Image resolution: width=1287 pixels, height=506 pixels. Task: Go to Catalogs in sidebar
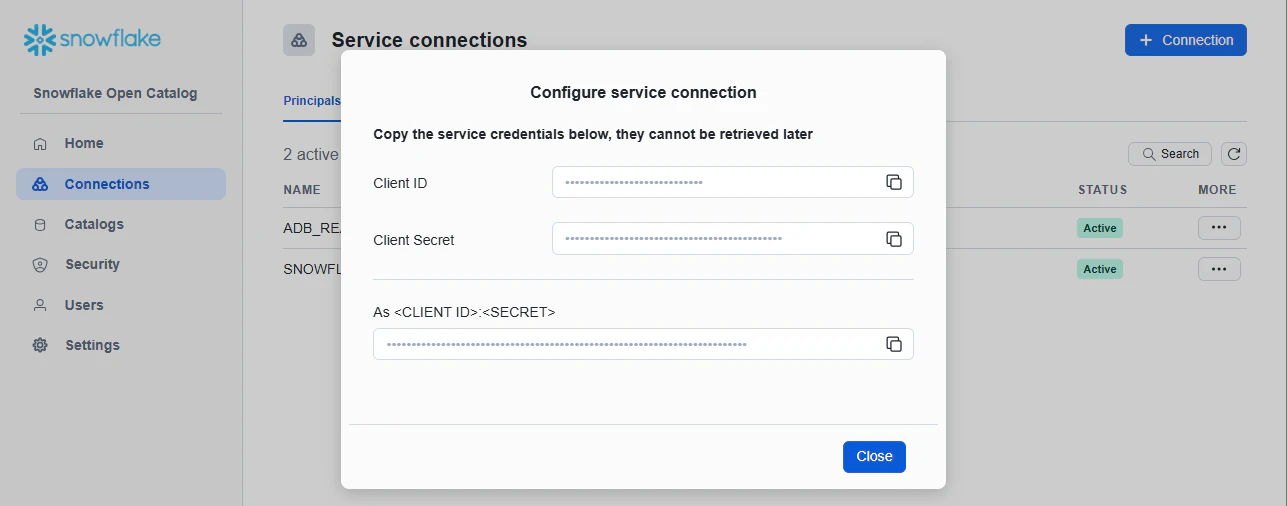tap(94, 224)
